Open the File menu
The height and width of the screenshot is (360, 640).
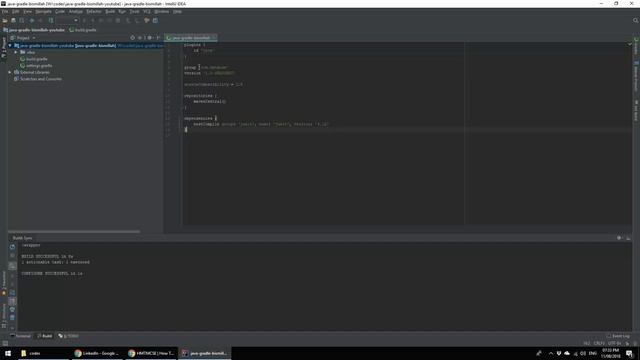[4, 11]
